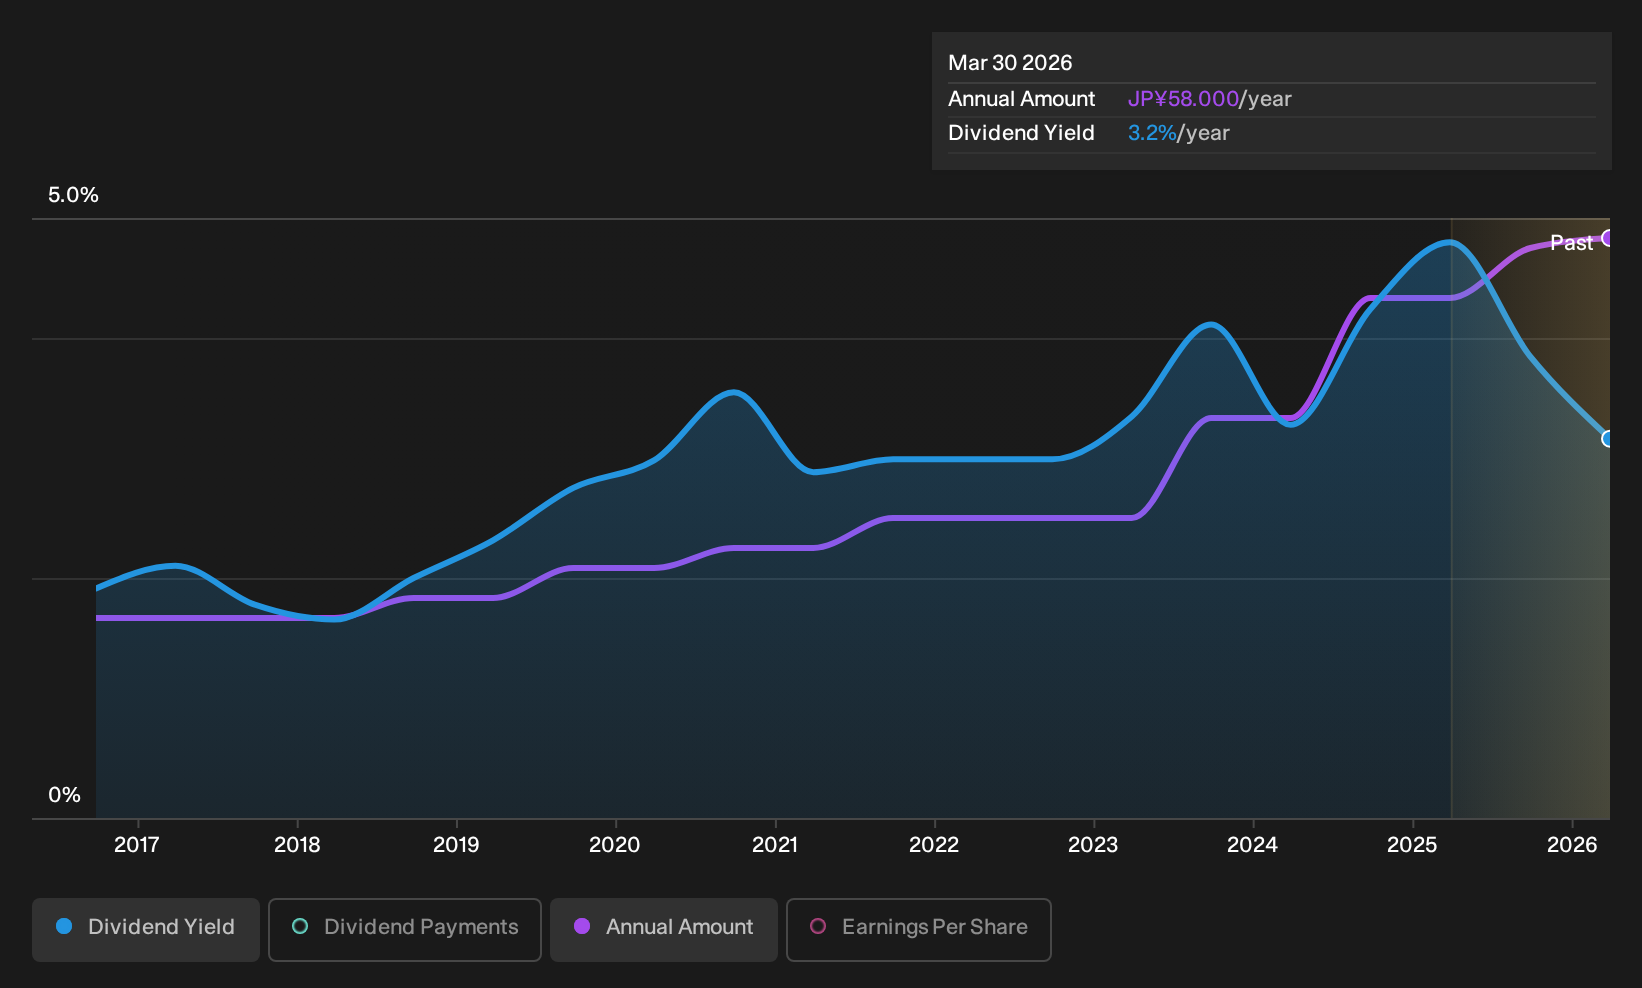Select the purple annual amount endpoint marker
1642x988 pixels.
(1608, 238)
